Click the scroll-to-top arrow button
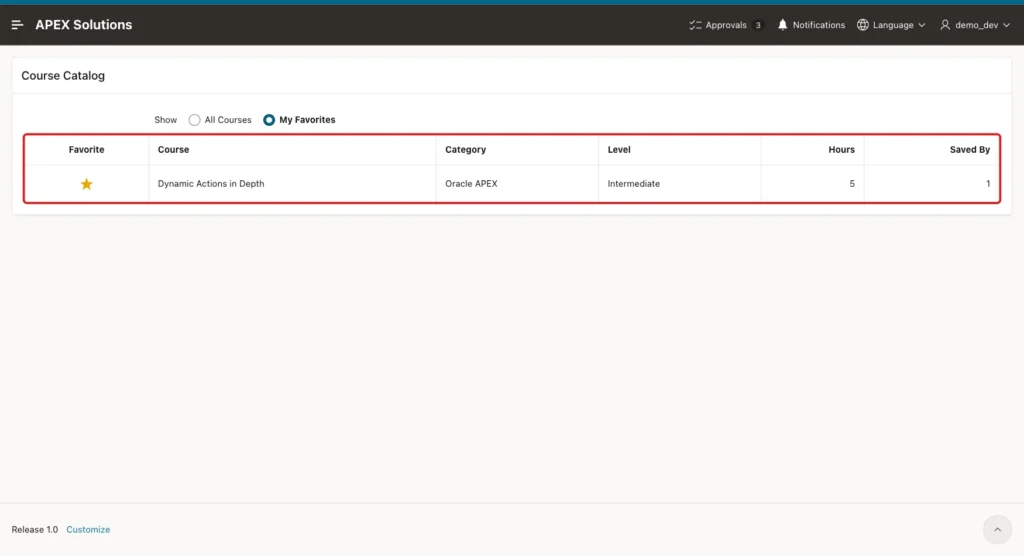Image resolution: width=1024 pixels, height=556 pixels. click(997, 530)
